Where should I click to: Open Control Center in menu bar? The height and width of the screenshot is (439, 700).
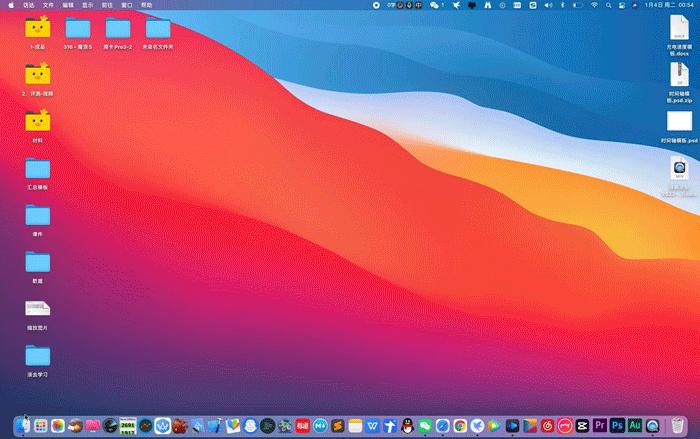[x=621, y=5]
